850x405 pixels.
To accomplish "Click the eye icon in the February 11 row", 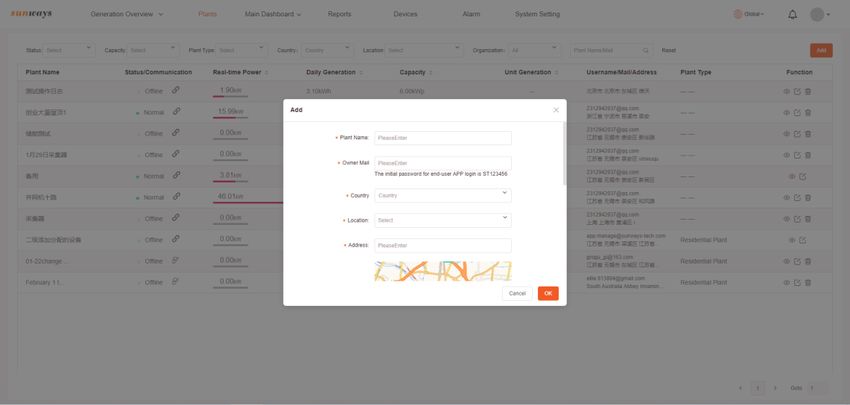I will pyautogui.click(x=787, y=282).
